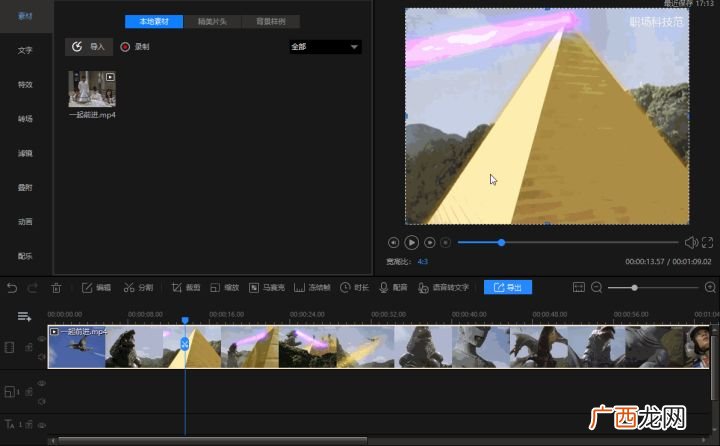Select the 裁剪 (Crop) tool

[x=186, y=288]
